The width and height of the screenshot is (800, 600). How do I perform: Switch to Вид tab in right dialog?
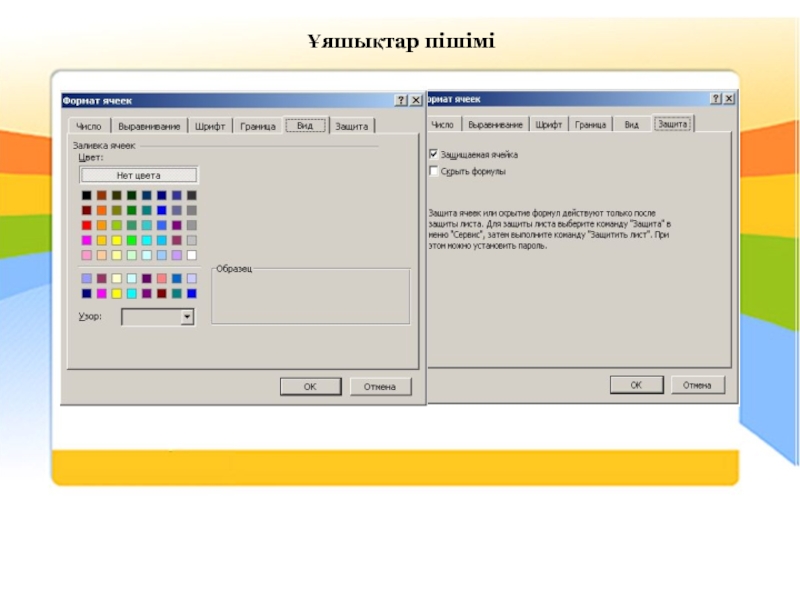point(631,124)
